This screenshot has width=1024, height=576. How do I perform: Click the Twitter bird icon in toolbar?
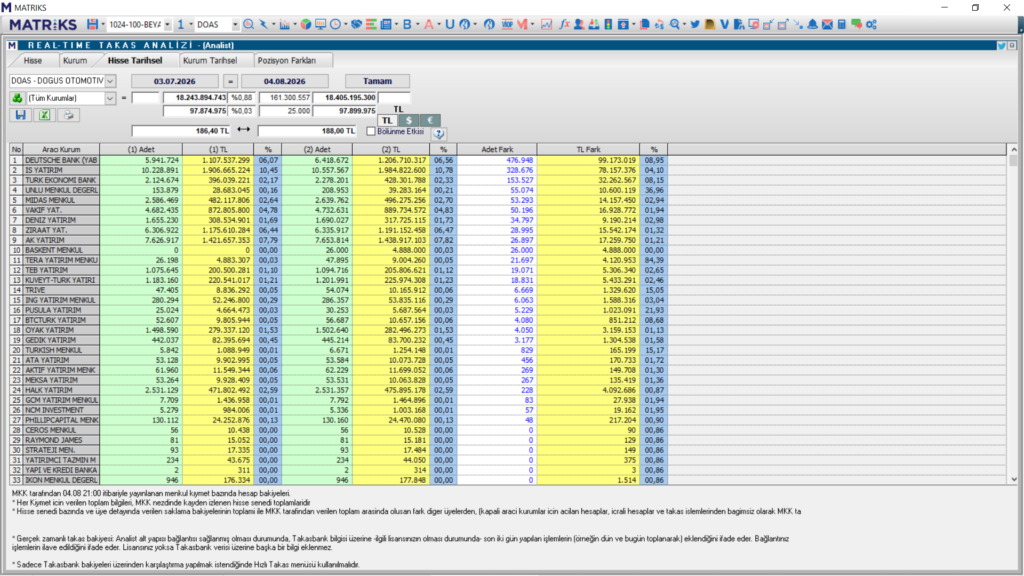(695, 24)
